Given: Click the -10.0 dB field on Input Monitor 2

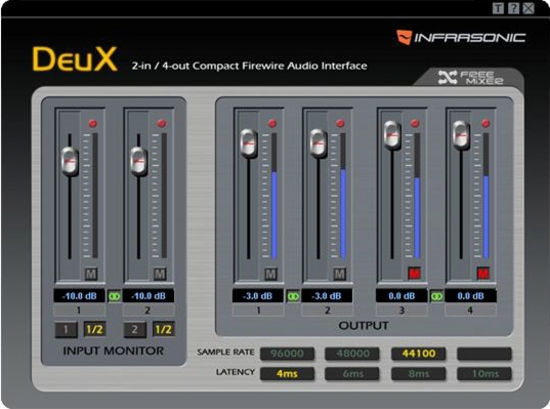Looking at the screenshot, I should point(148,296).
